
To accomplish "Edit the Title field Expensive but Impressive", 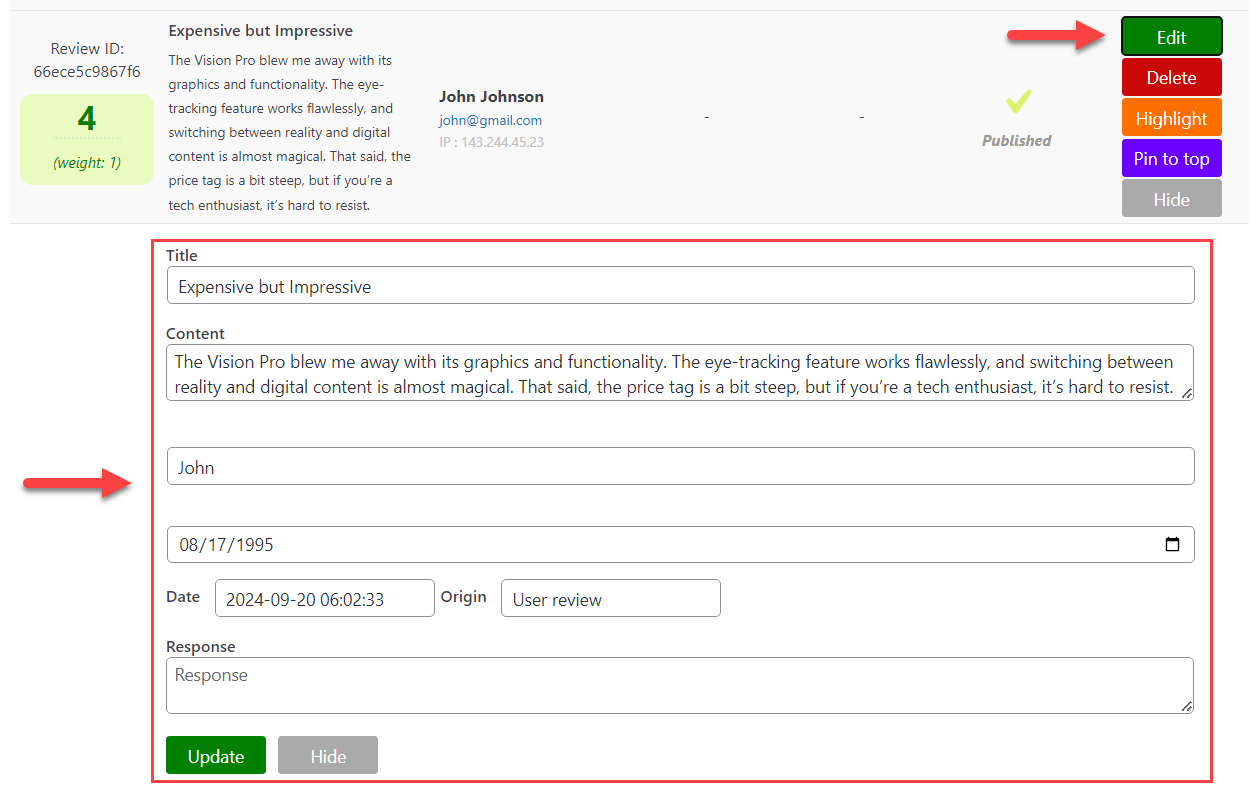I will tap(680, 285).
